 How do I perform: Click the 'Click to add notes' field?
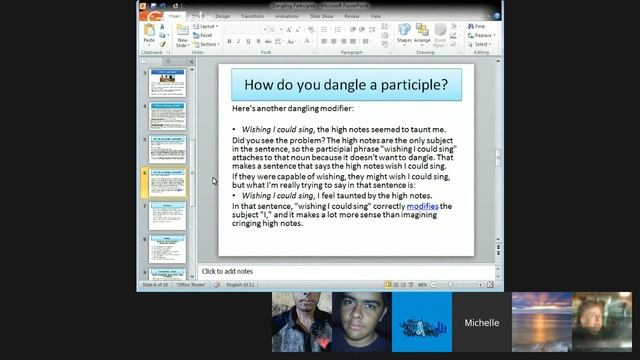pyautogui.click(x=346, y=271)
